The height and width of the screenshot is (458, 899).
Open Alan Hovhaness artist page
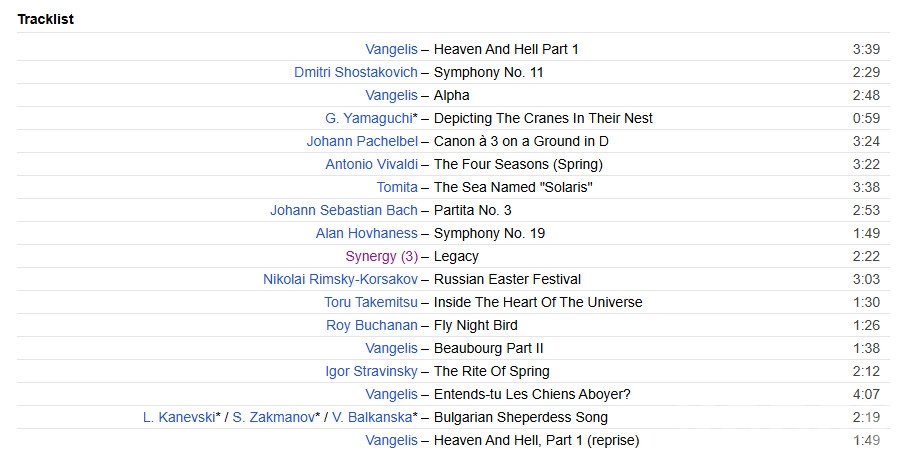tap(366, 233)
